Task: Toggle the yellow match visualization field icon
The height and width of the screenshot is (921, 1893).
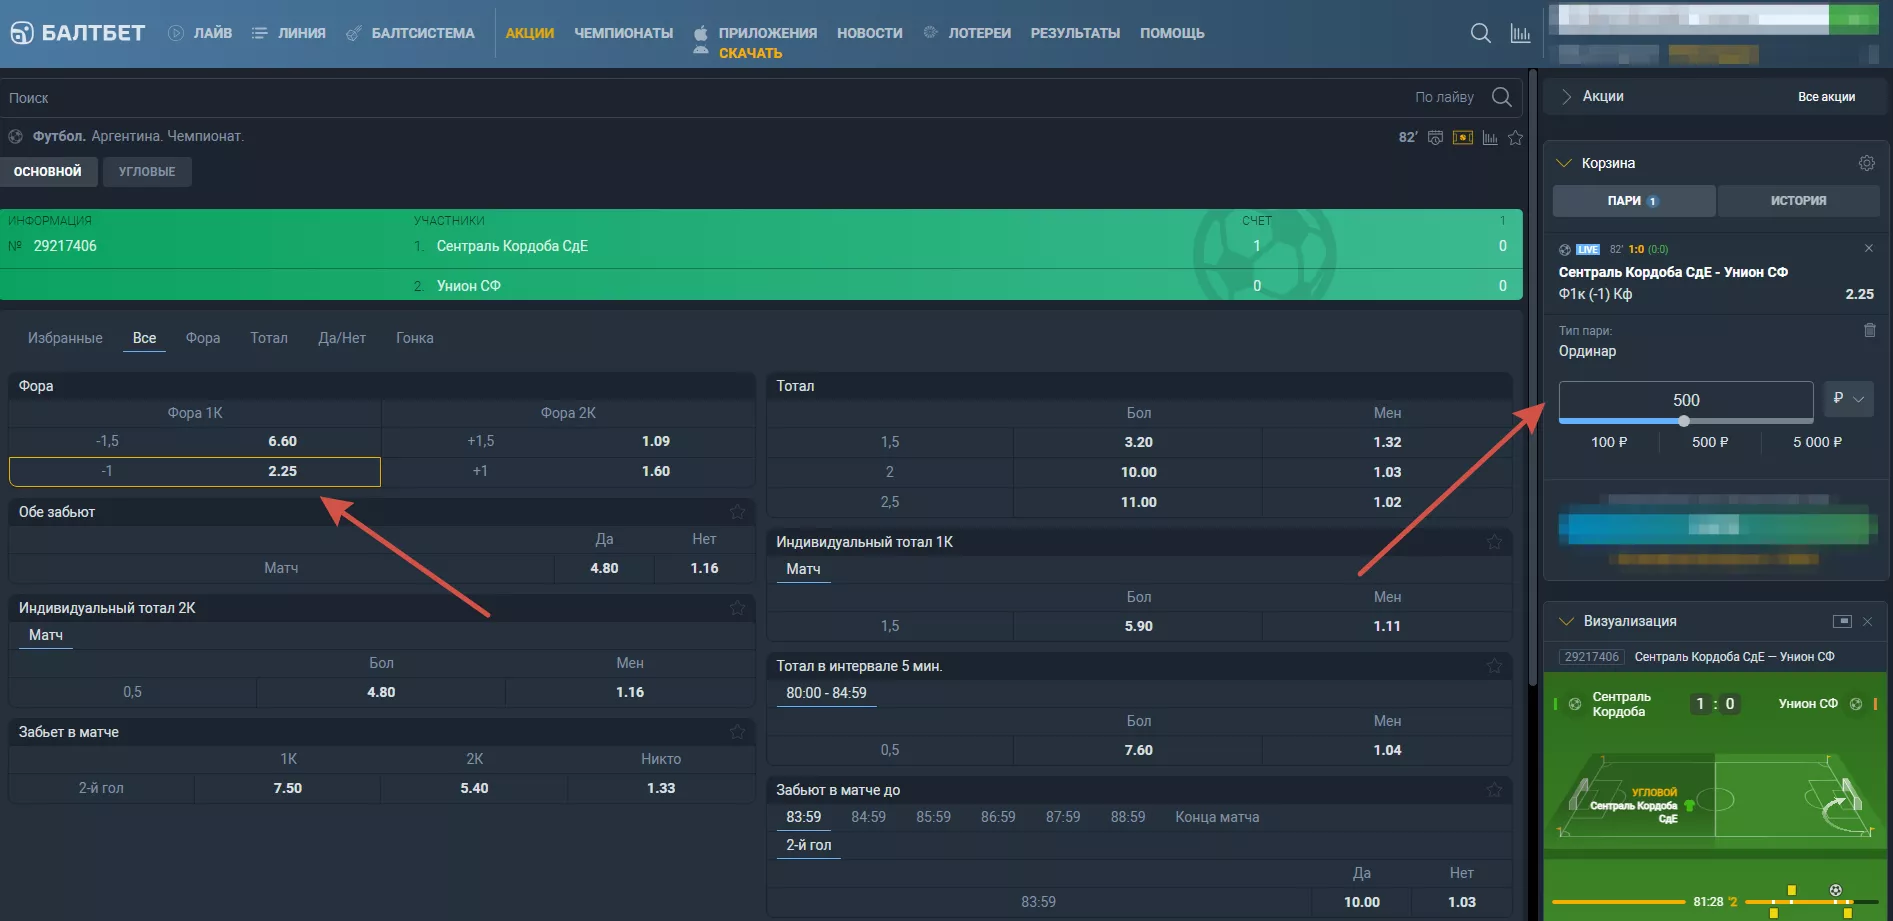Action: point(1462,137)
